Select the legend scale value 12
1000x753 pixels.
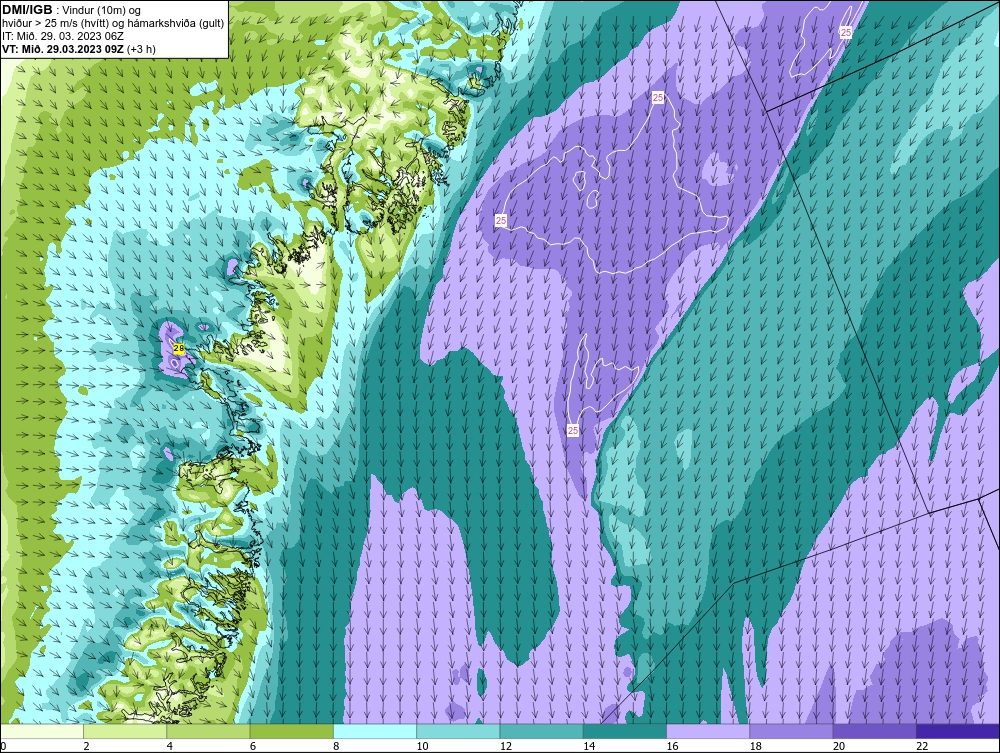coord(506,746)
